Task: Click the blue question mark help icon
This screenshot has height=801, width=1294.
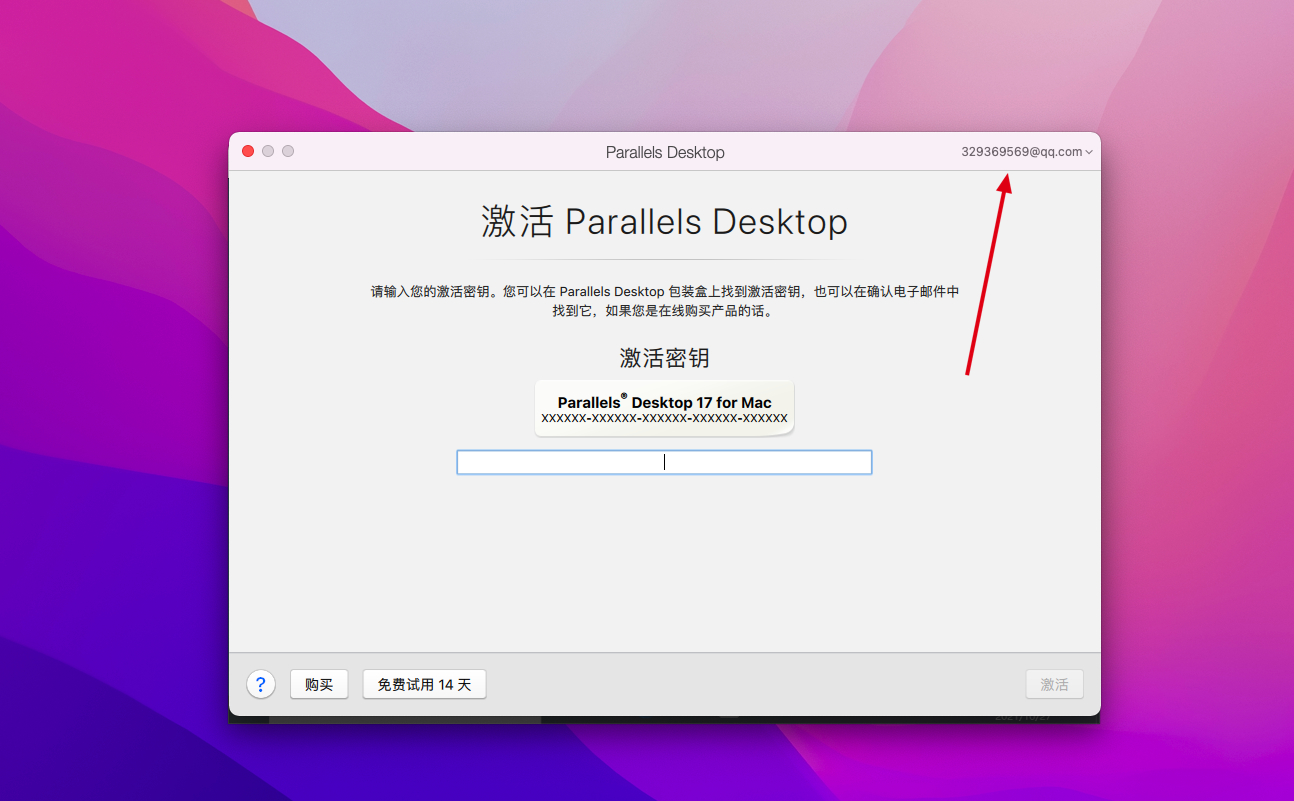Action: click(x=261, y=684)
